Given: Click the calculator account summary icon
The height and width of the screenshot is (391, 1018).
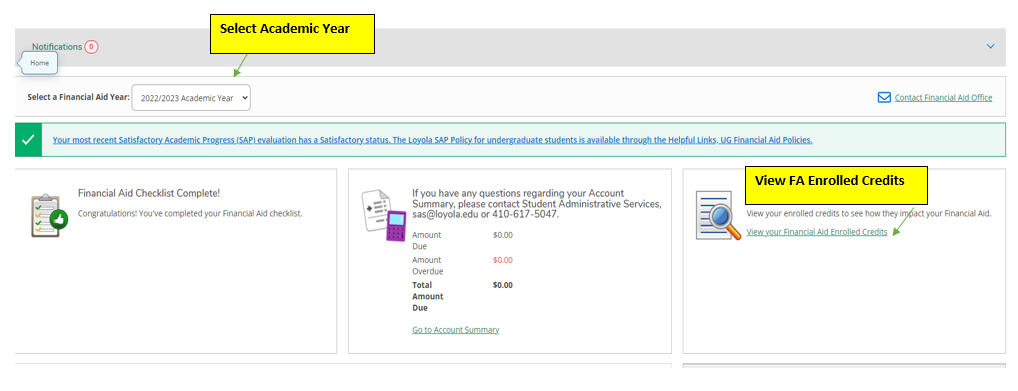Looking at the screenshot, I should pyautogui.click(x=384, y=216).
